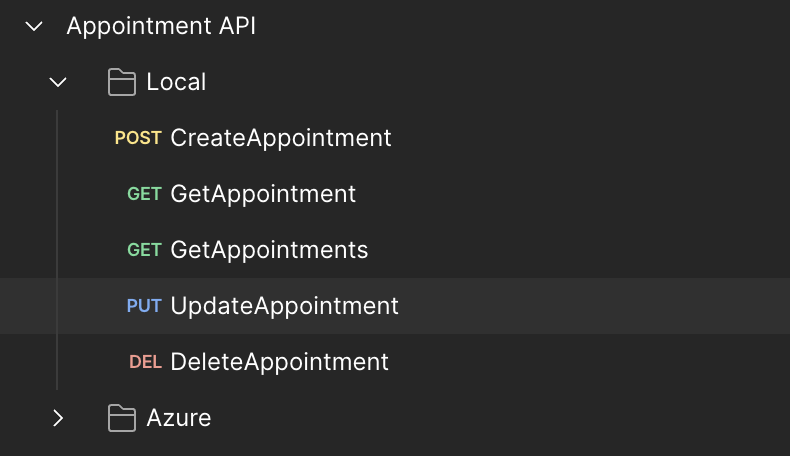Select the Appointment API collection name
Screen dimensions: 790x456
pos(161,26)
